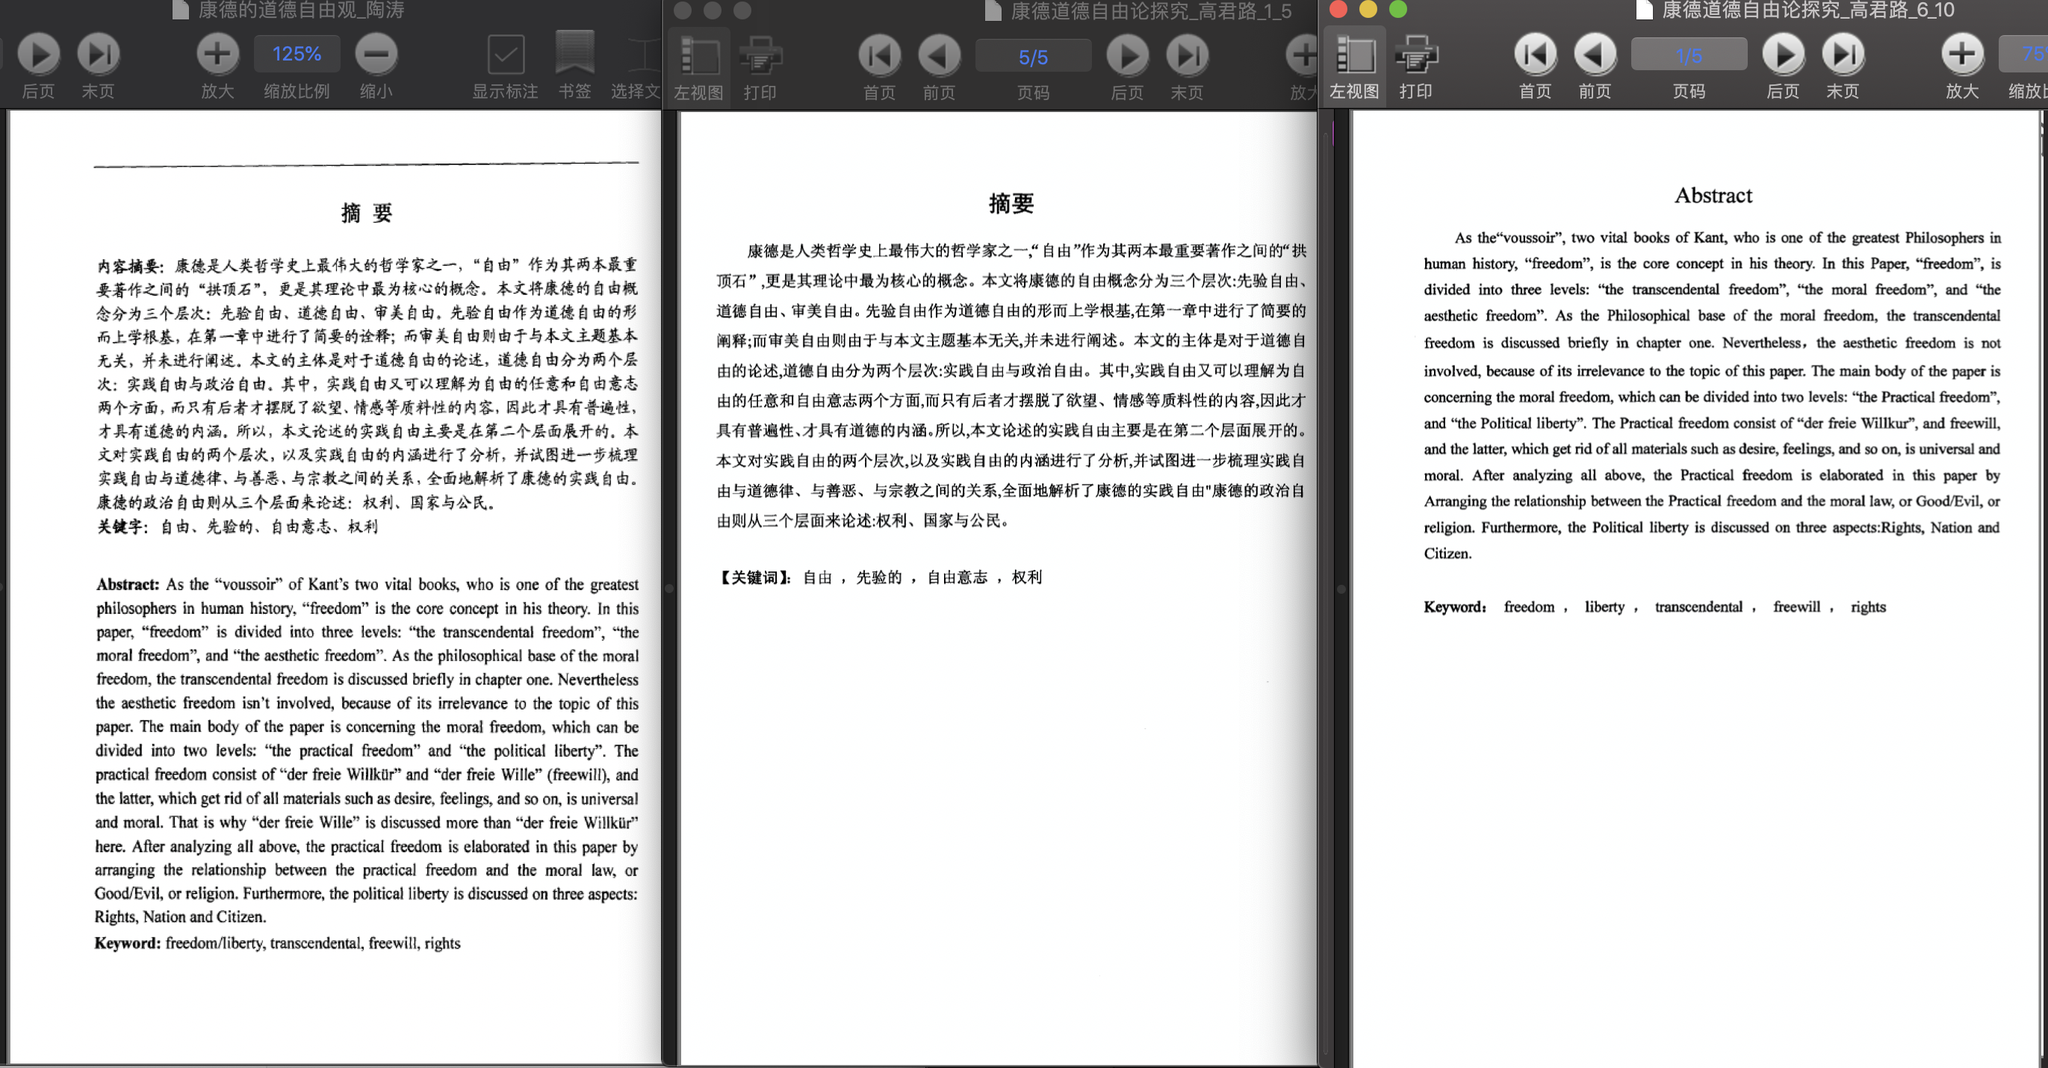This screenshot has width=2048, height=1068.
Task: Click the 125% zoom ratio field
Action: point(297,54)
